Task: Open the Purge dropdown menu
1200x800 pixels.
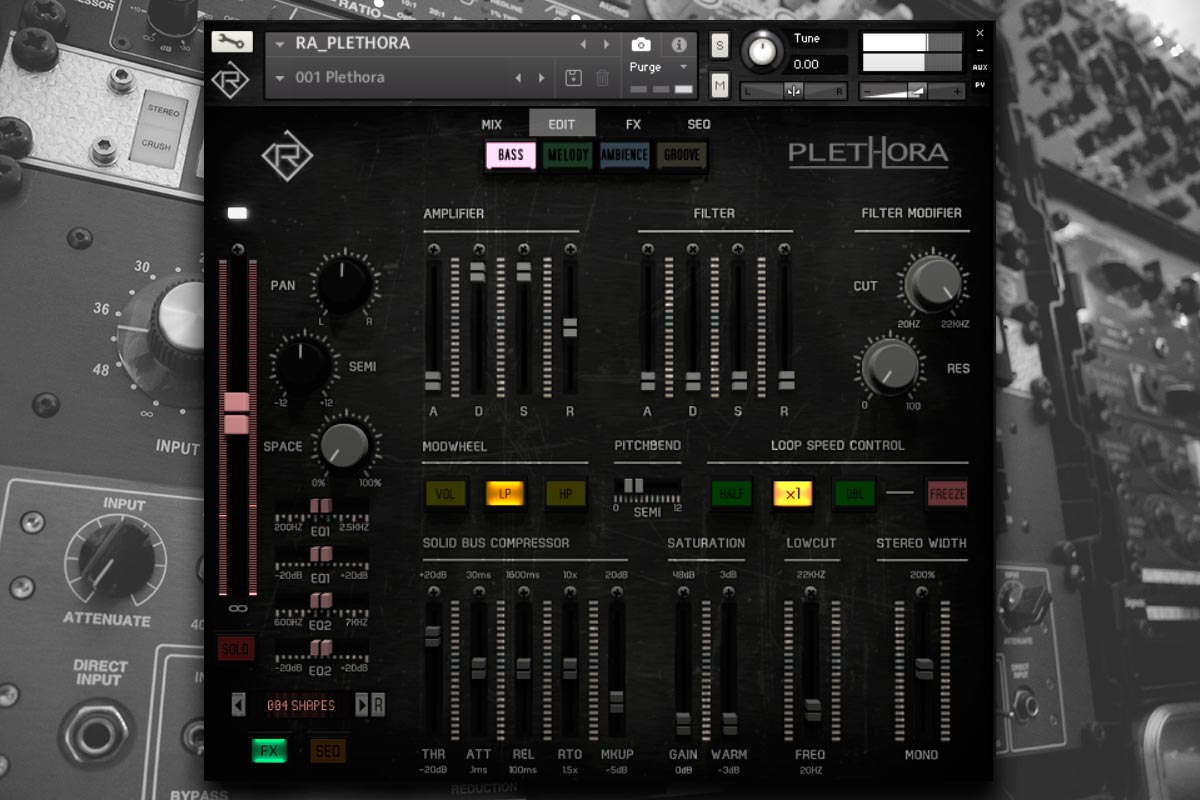Action: 659,67
